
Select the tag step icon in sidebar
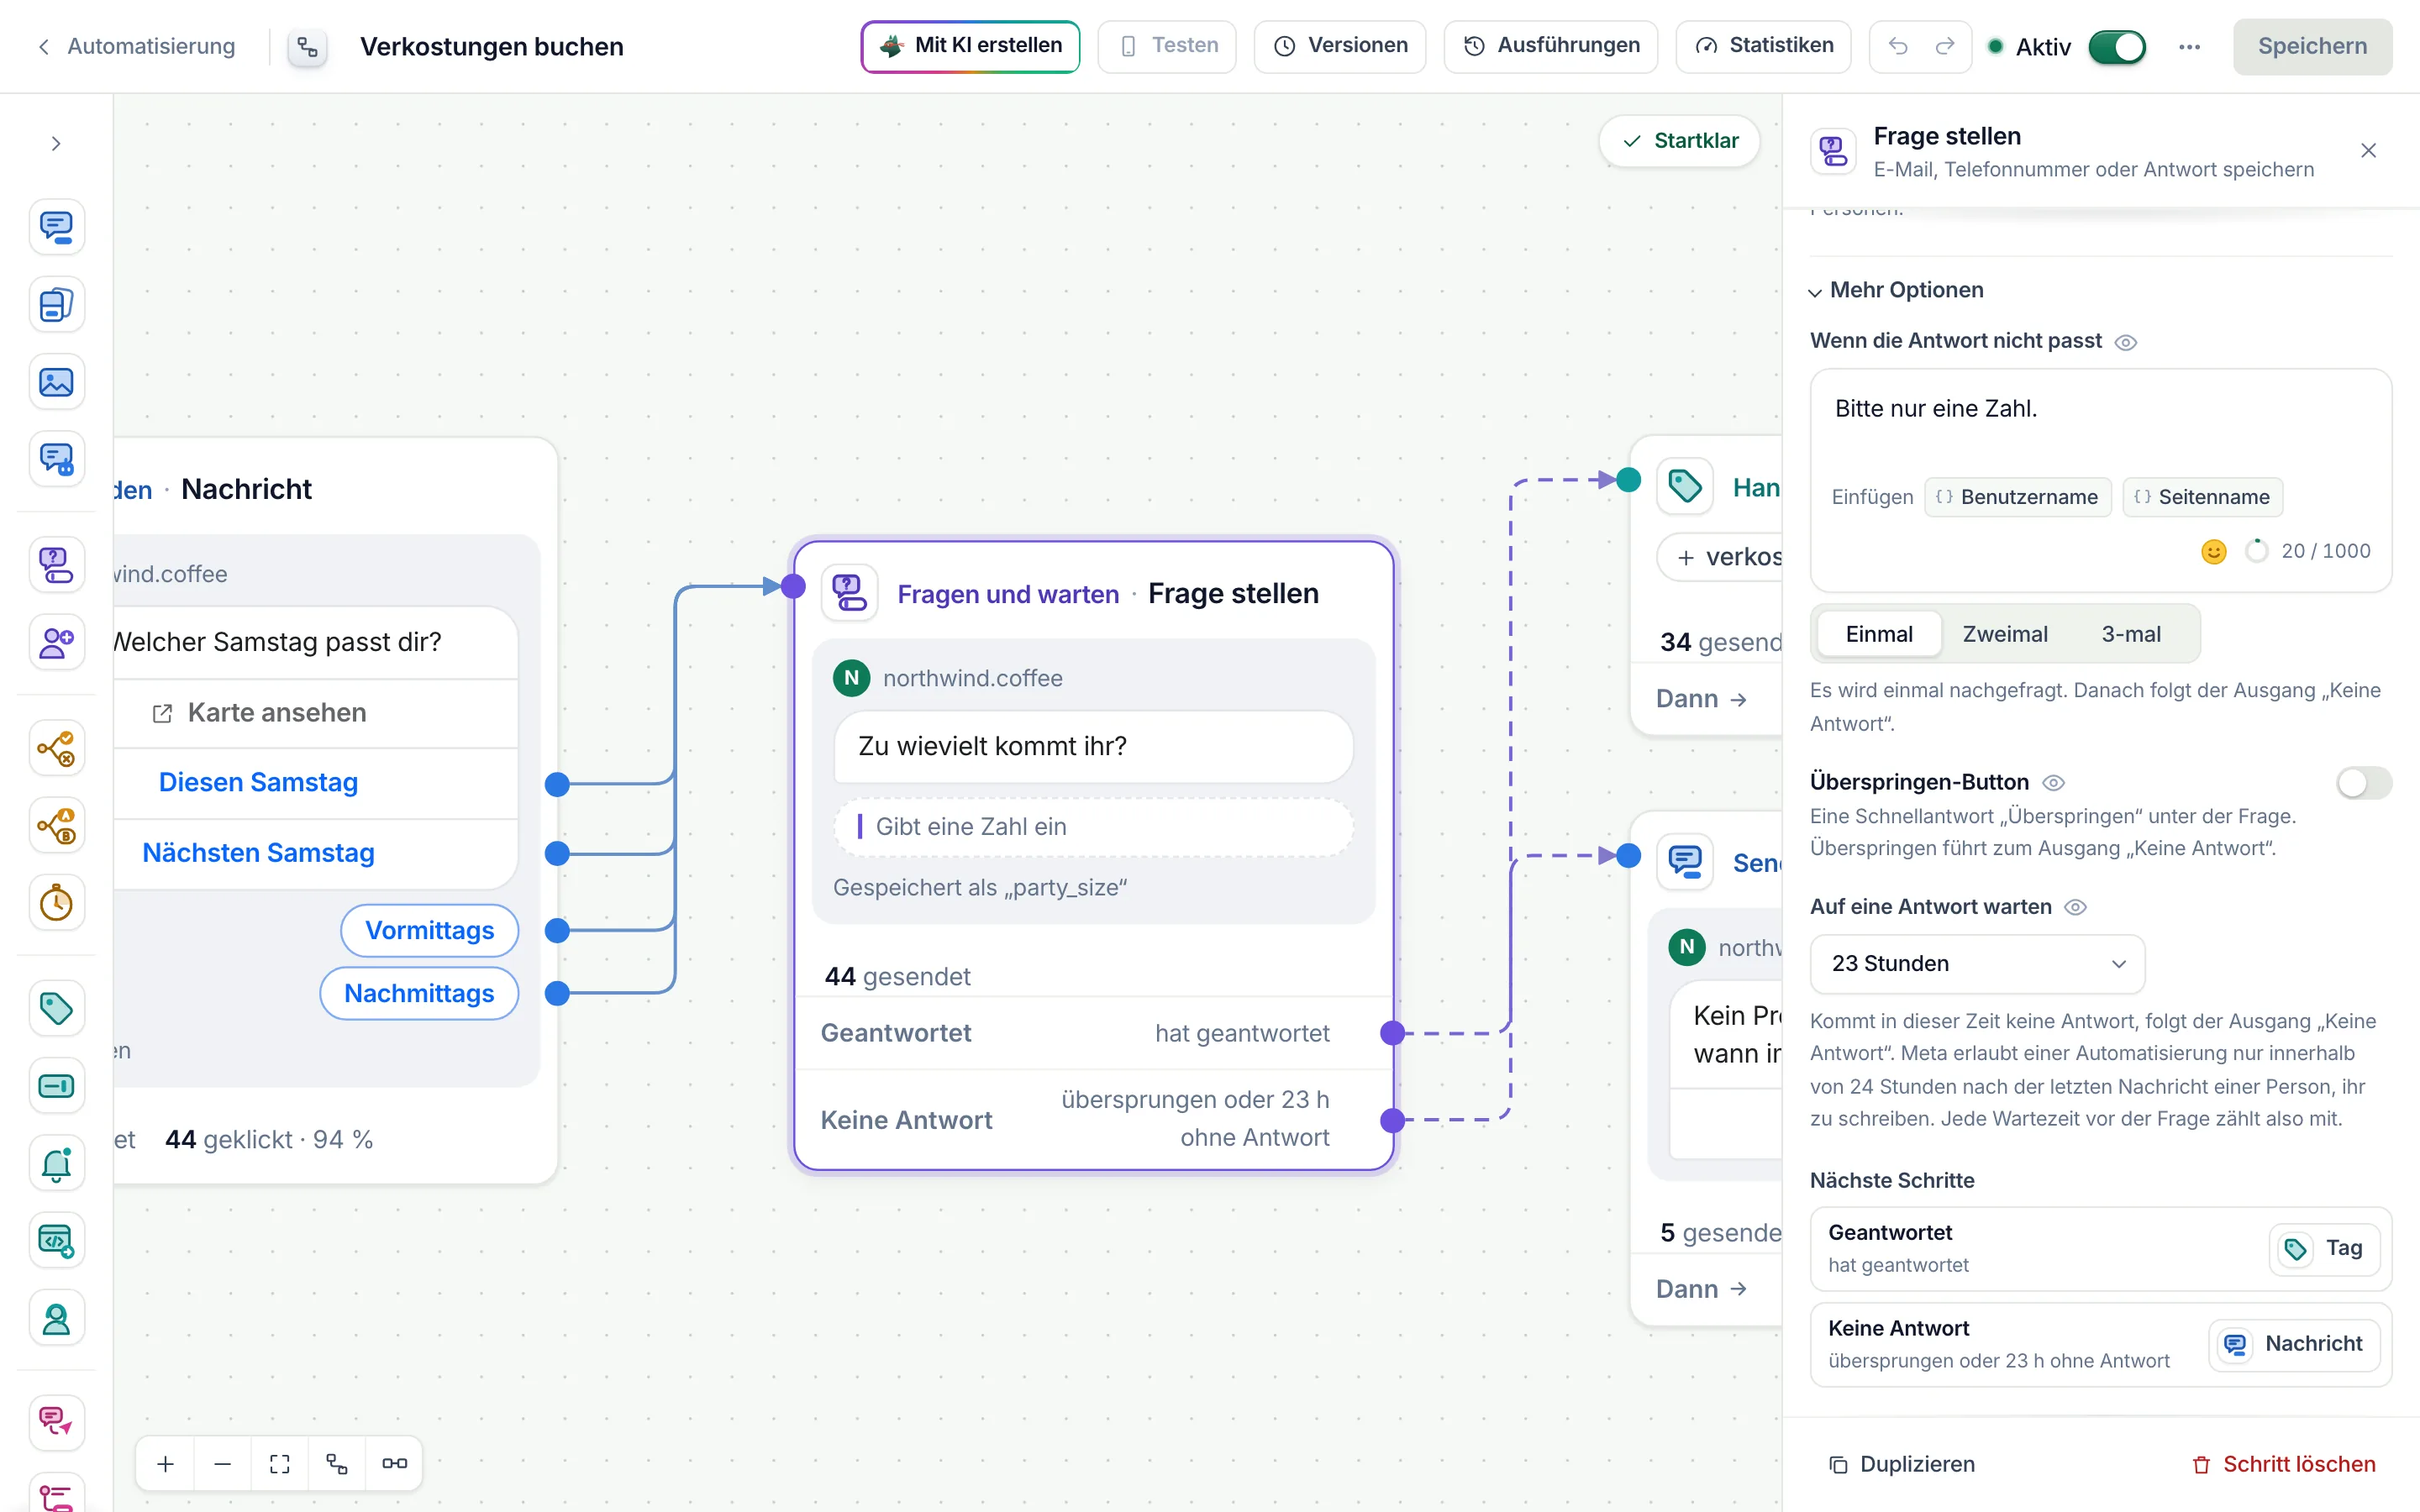coord(56,1008)
